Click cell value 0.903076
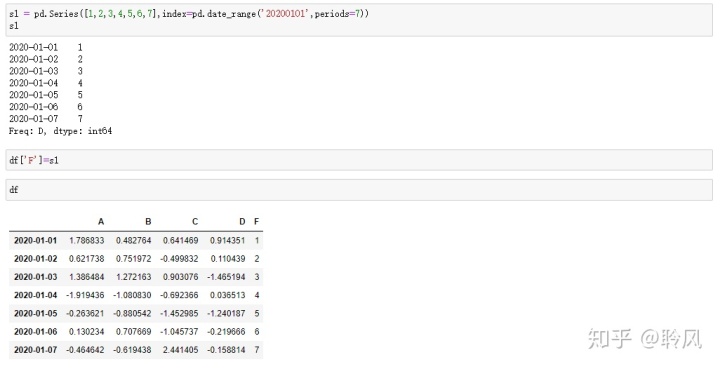Screen dimensions: 720x369 [x=180, y=277]
